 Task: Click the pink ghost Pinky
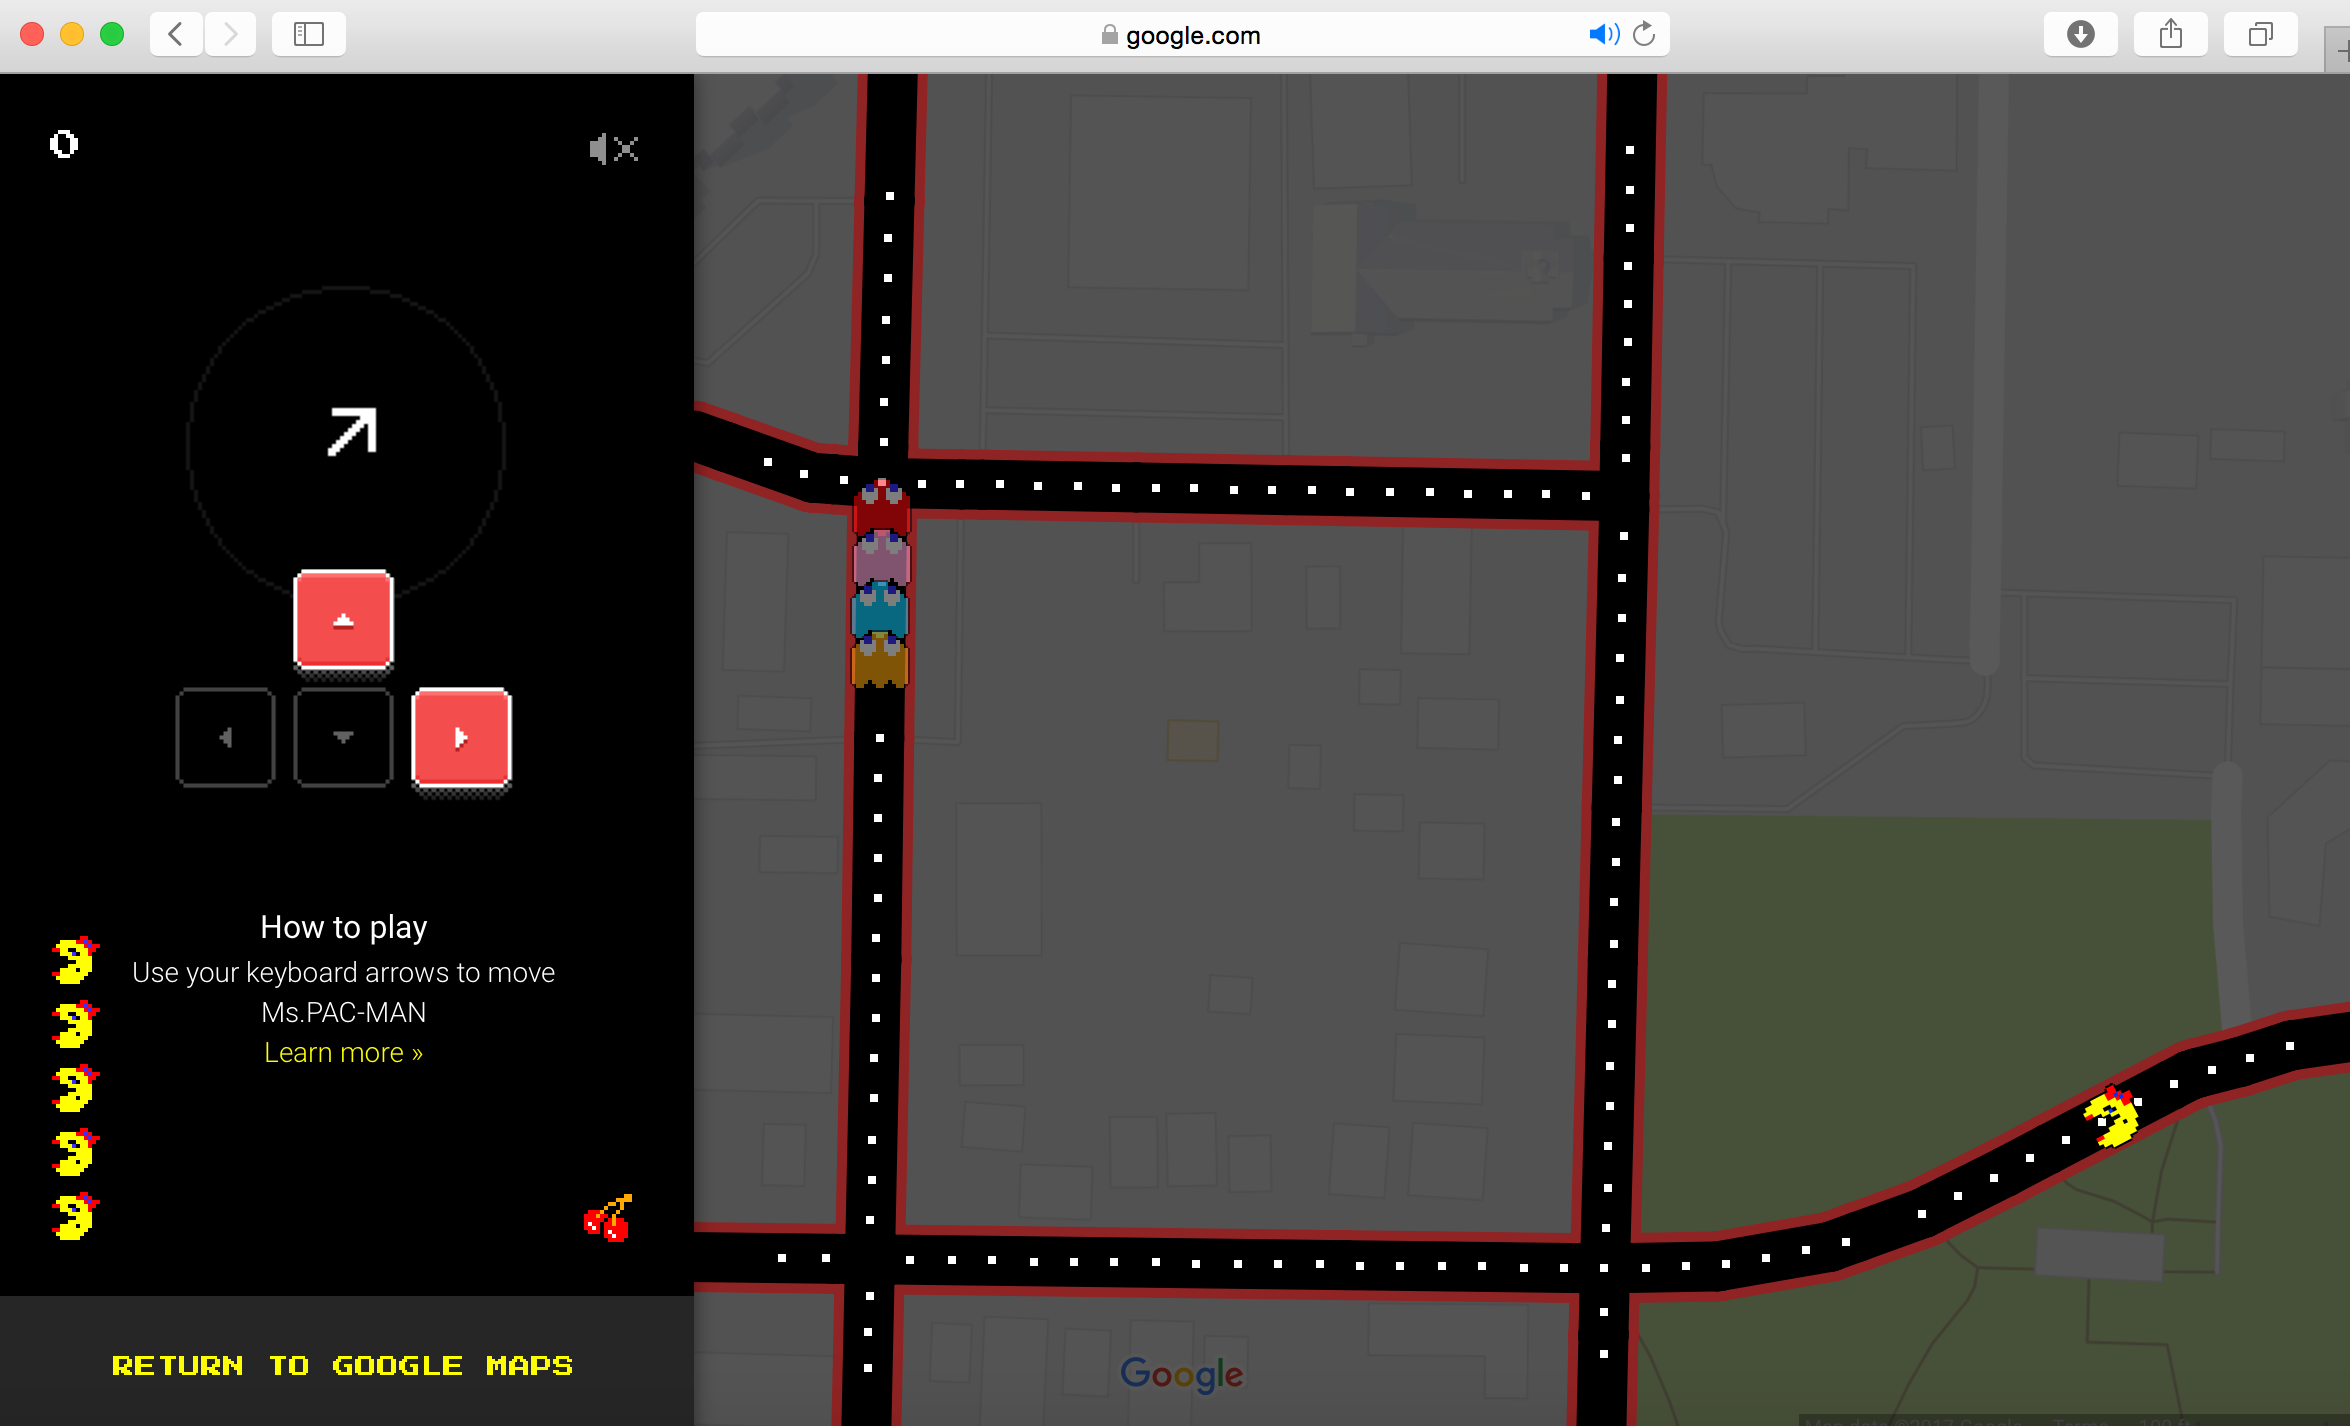pos(881,558)
